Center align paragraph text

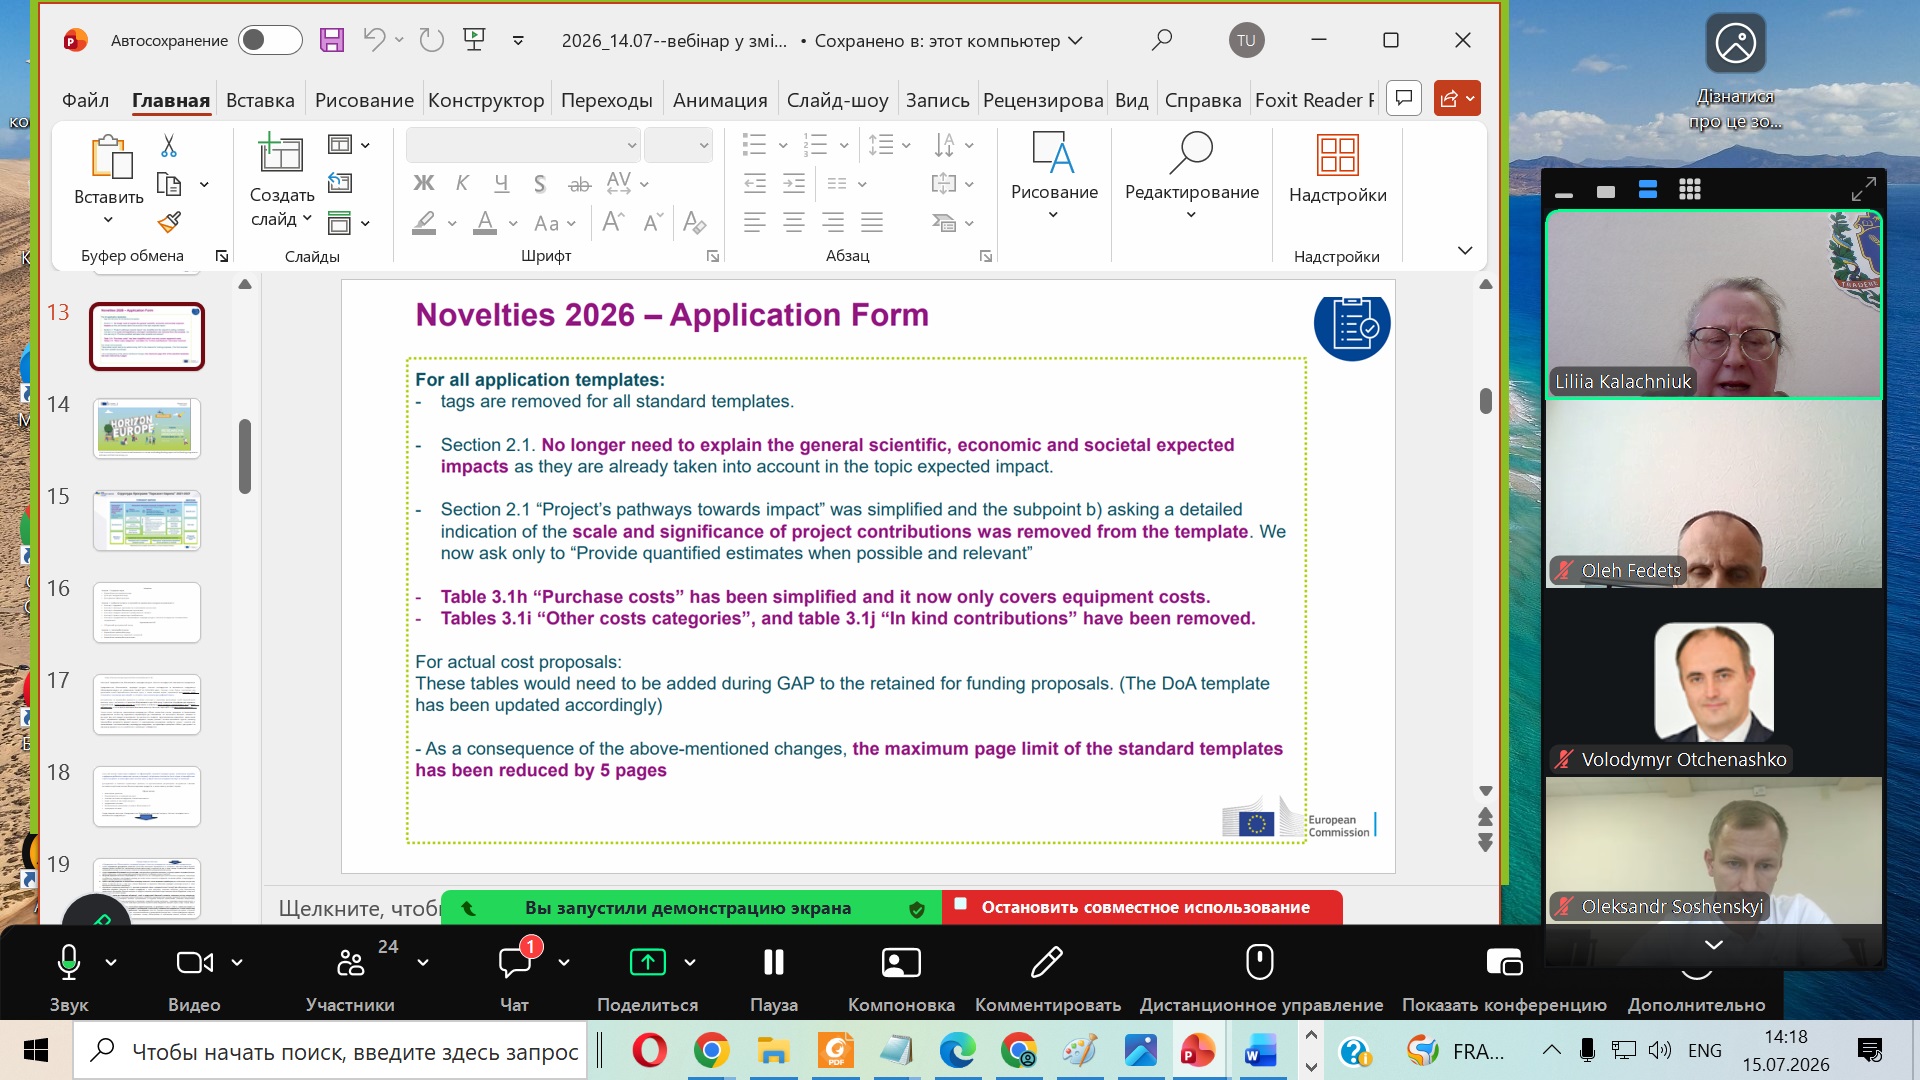pos(794,222)
